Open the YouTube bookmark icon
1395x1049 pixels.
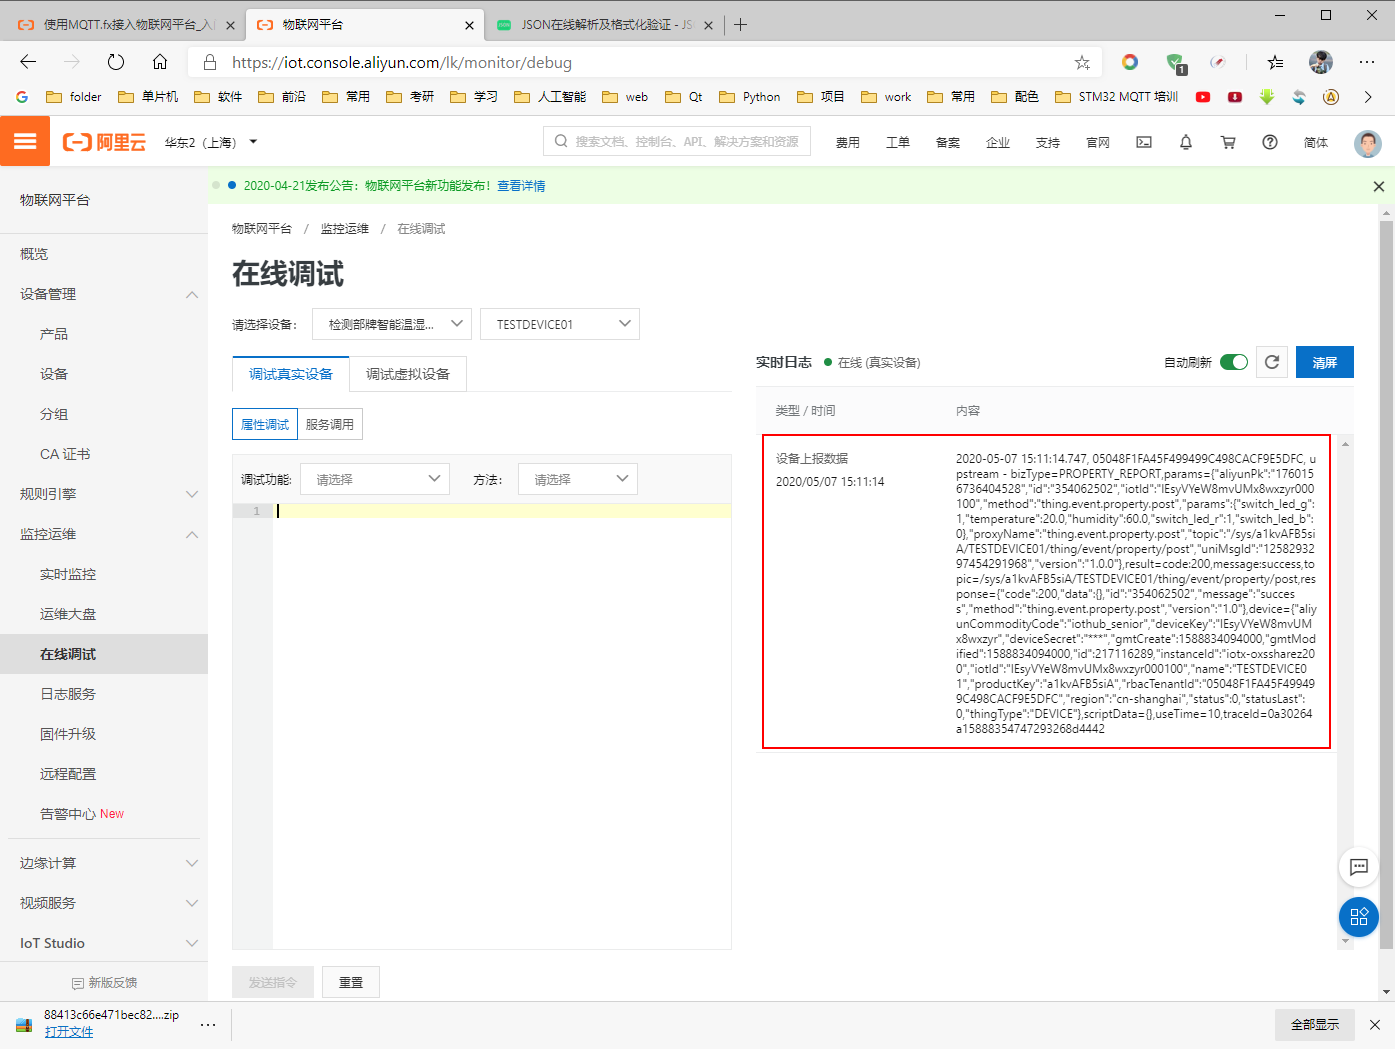point(1203,97)
